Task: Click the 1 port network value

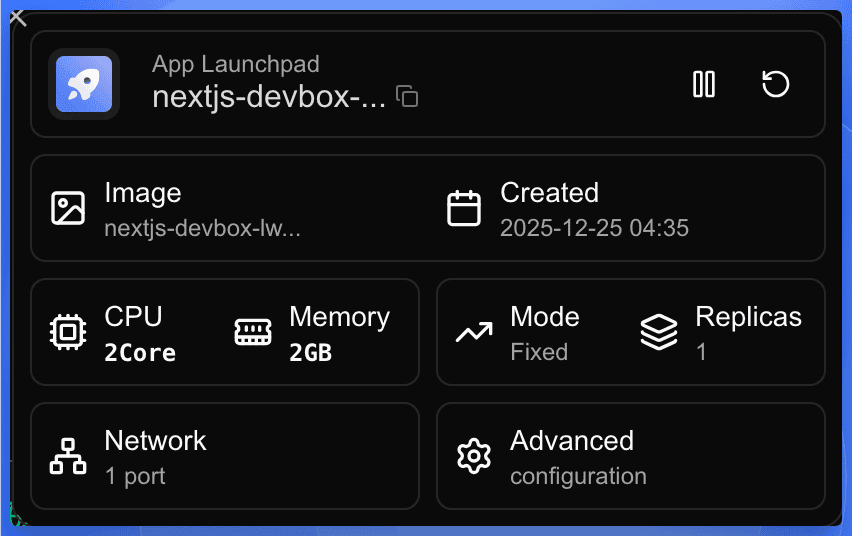Action: click(x=135, y=476)
